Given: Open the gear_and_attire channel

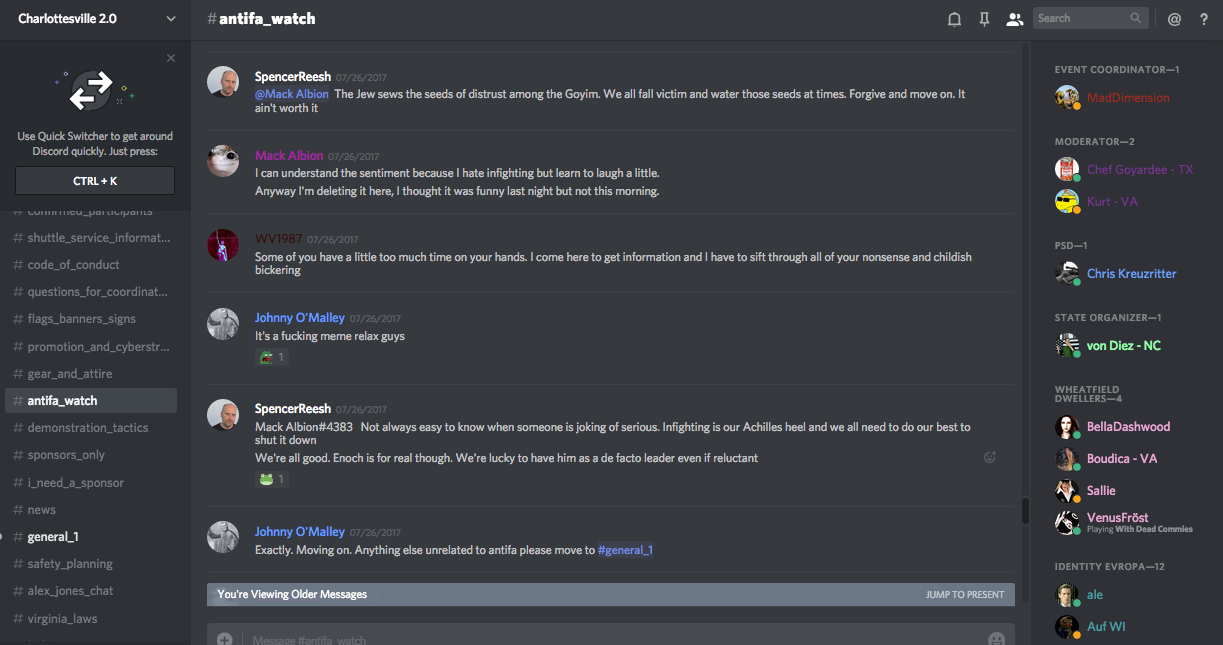Looking at the screenshot, I should 70,373.
